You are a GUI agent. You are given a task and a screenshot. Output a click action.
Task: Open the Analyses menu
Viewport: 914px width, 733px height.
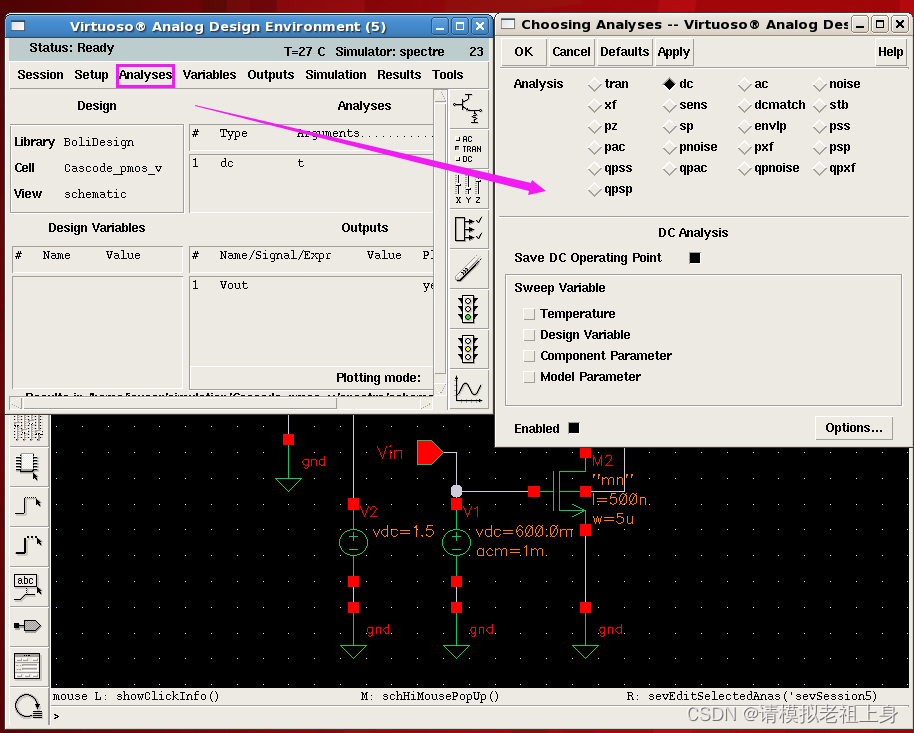[x=146, y=74]
